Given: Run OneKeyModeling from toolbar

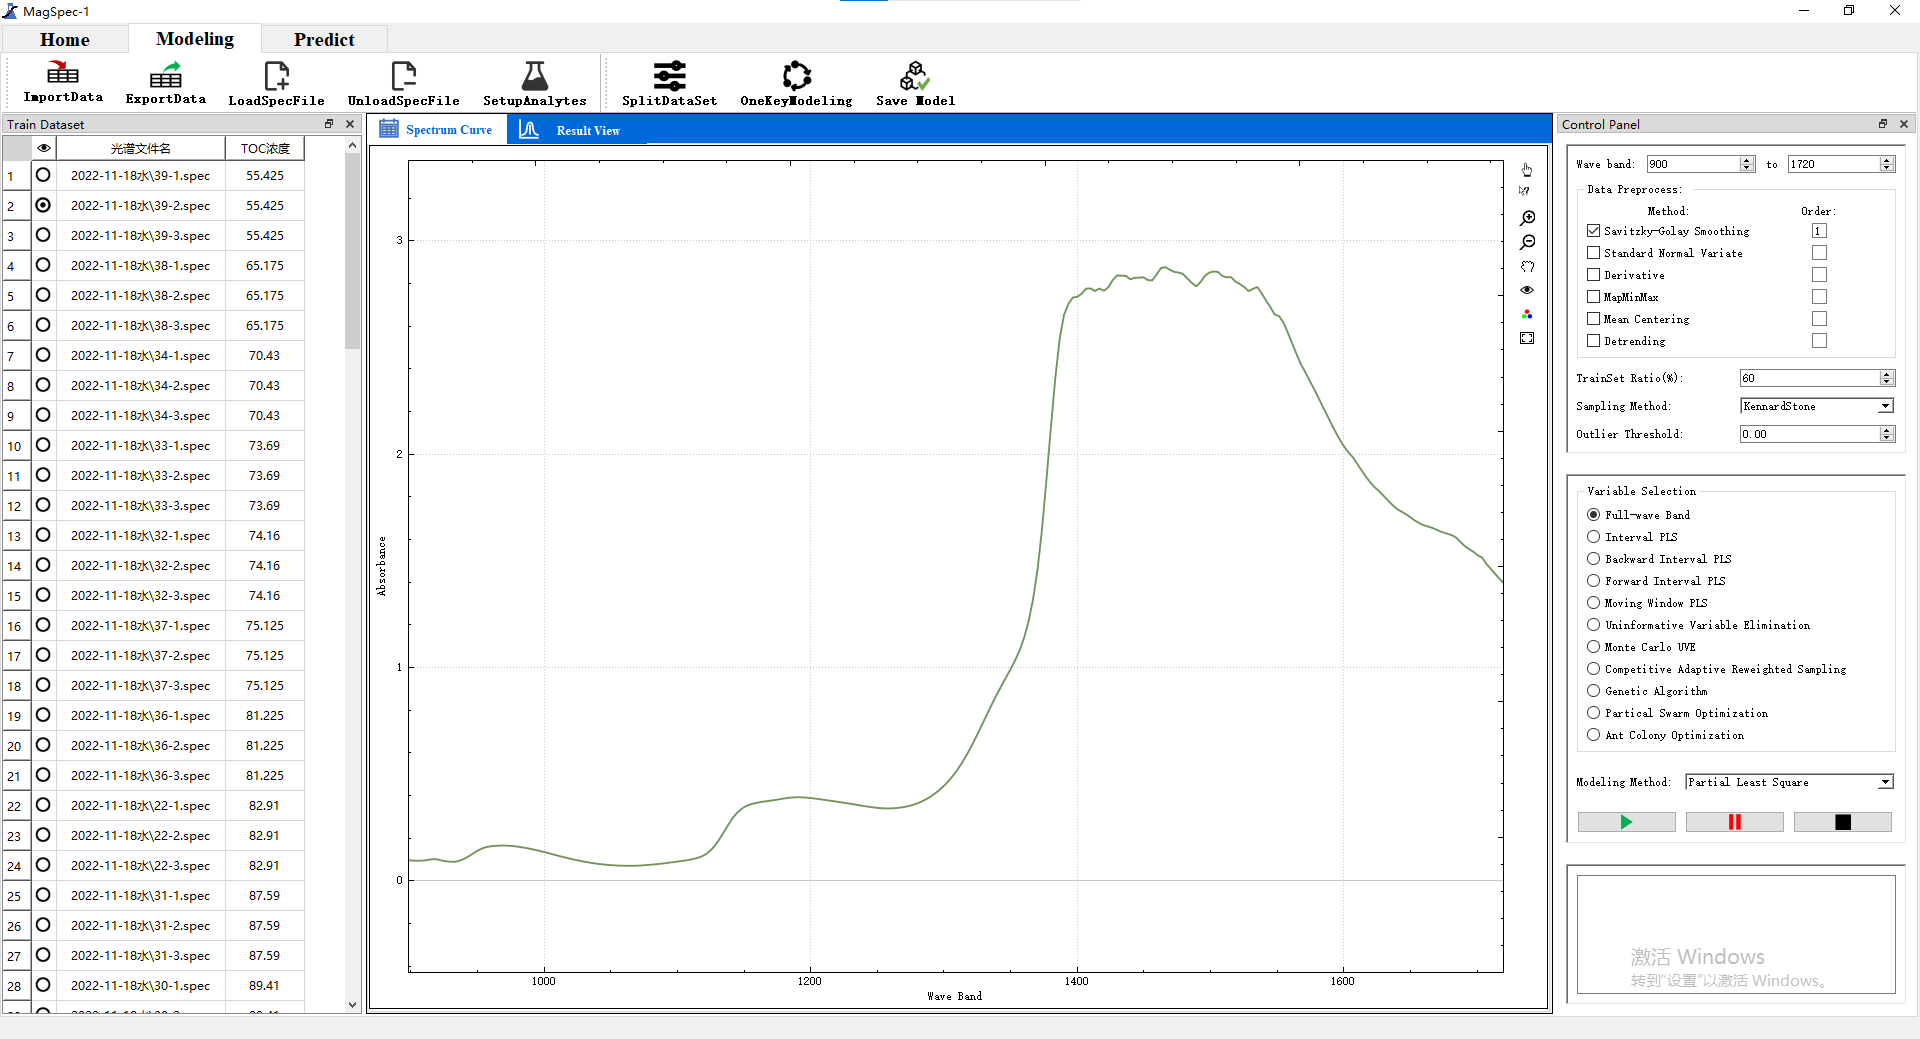Looking at the screenshot, I should (x=796, y=84).
